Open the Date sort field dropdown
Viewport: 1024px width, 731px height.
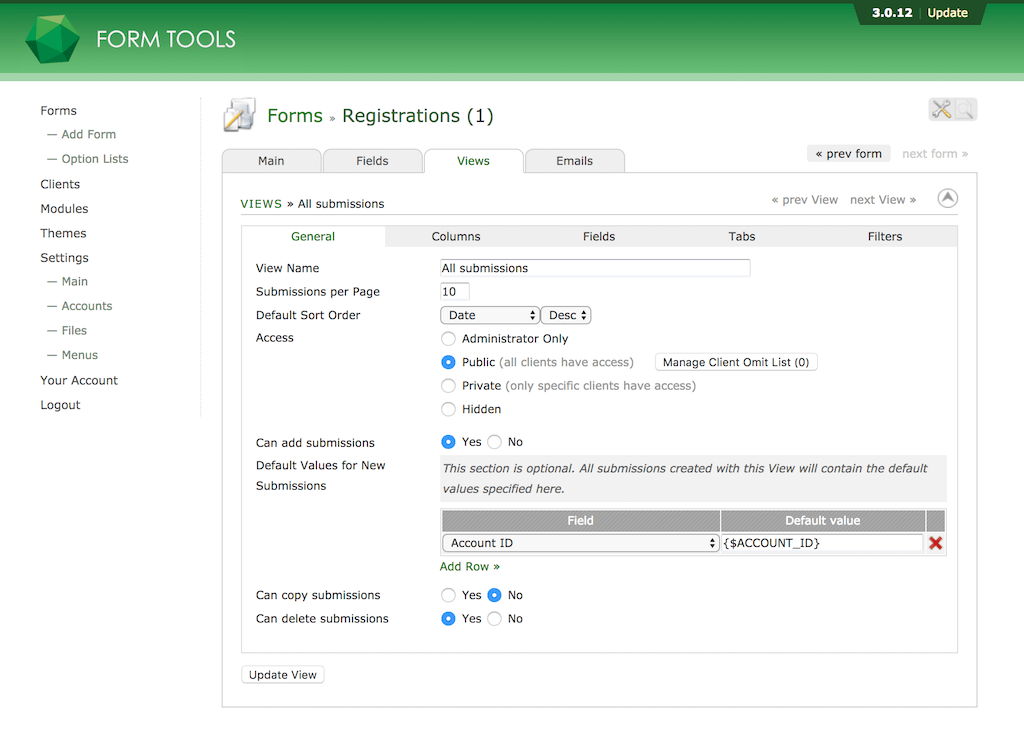(x=490, y=315)
